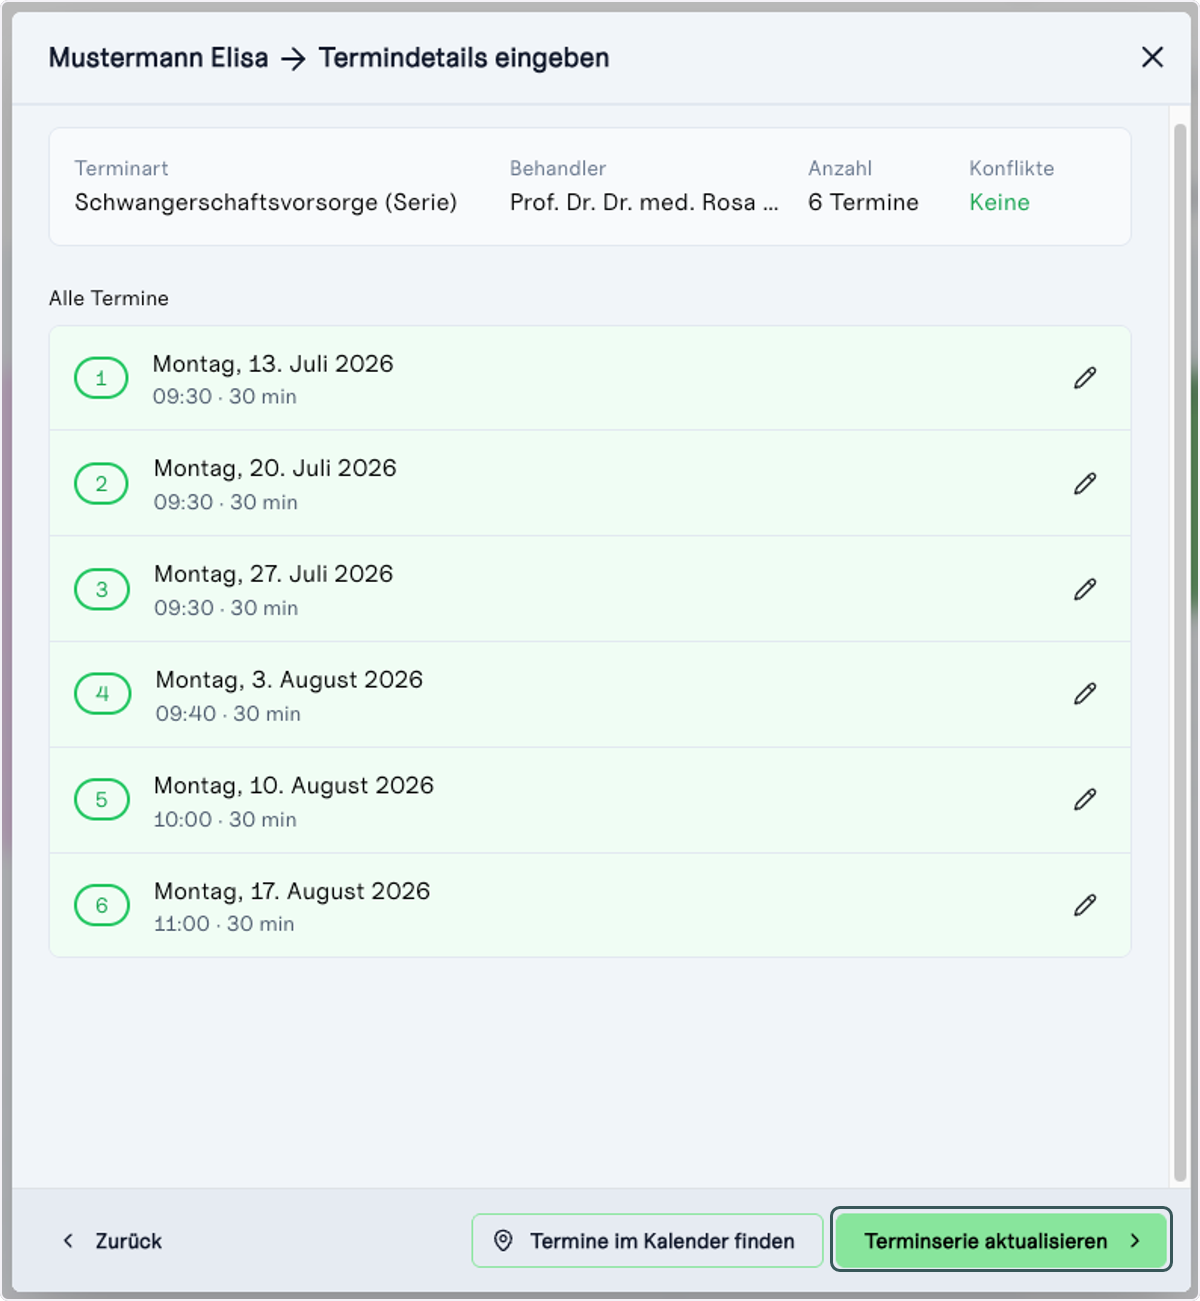The height and width of the screenshot is (1301, 1200).
Task: Edit the appointment on 13. Juli 2026
Action: pyautogui.click(x=1085, y=378)
